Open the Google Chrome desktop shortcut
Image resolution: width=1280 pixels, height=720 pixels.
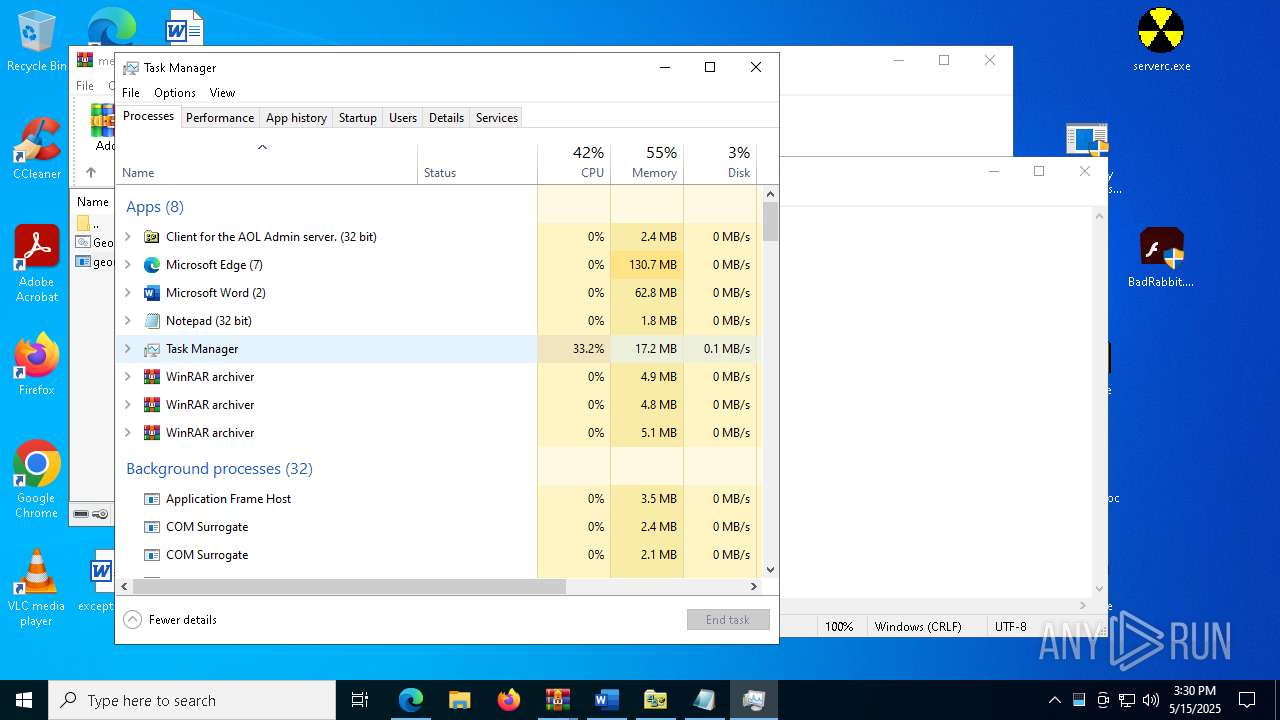tap(36, 480)
